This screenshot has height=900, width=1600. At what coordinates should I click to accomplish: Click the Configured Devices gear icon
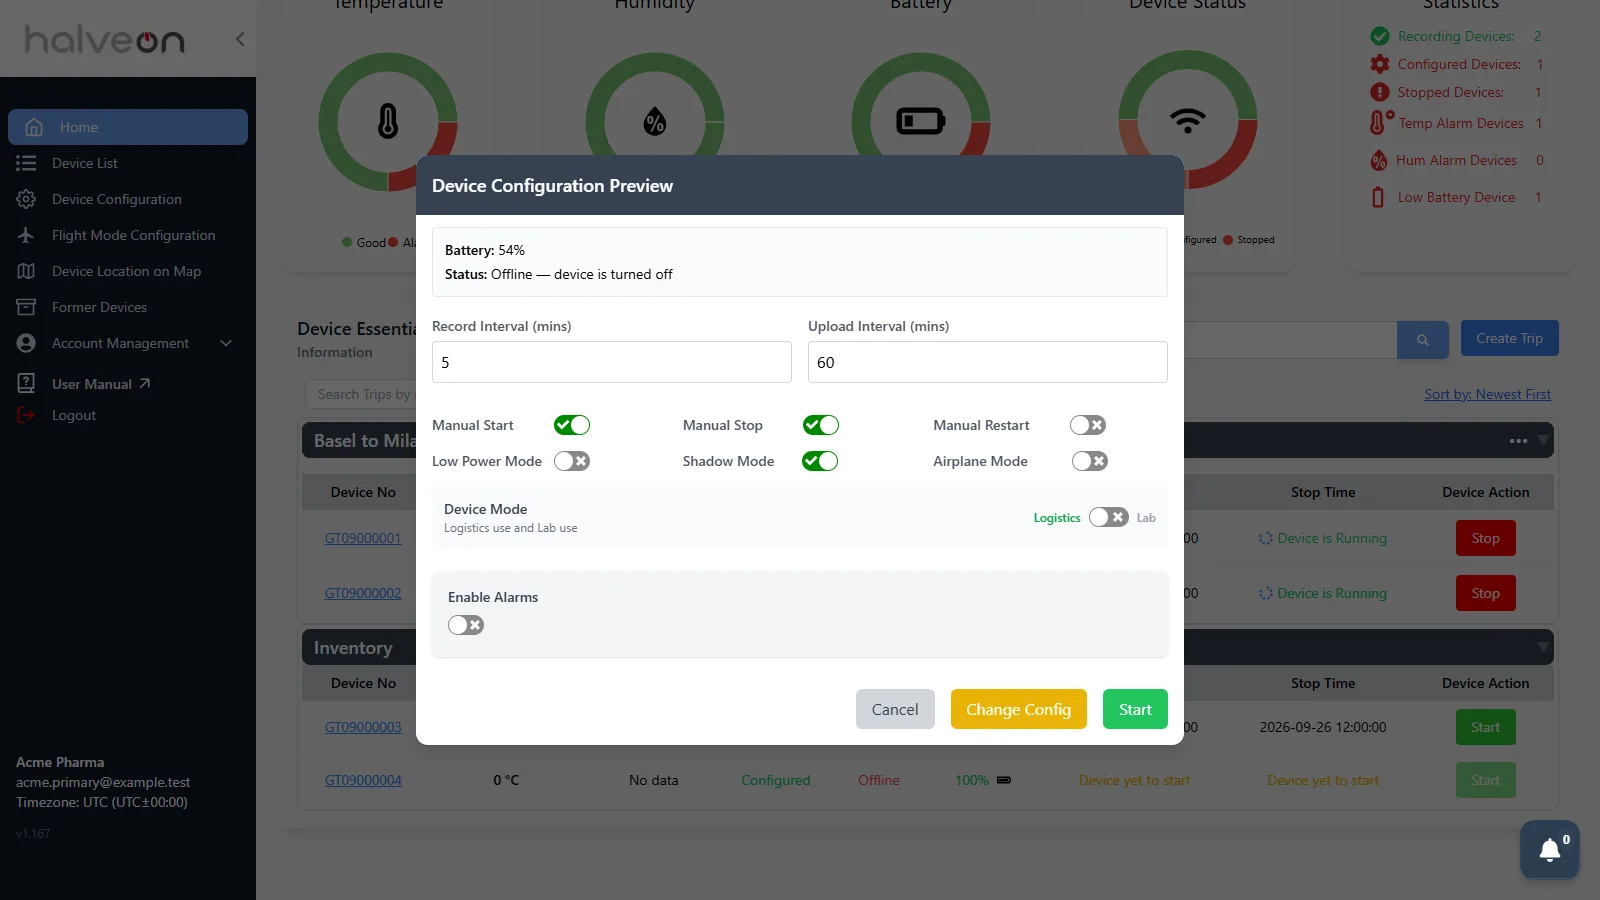point(1380,64)
